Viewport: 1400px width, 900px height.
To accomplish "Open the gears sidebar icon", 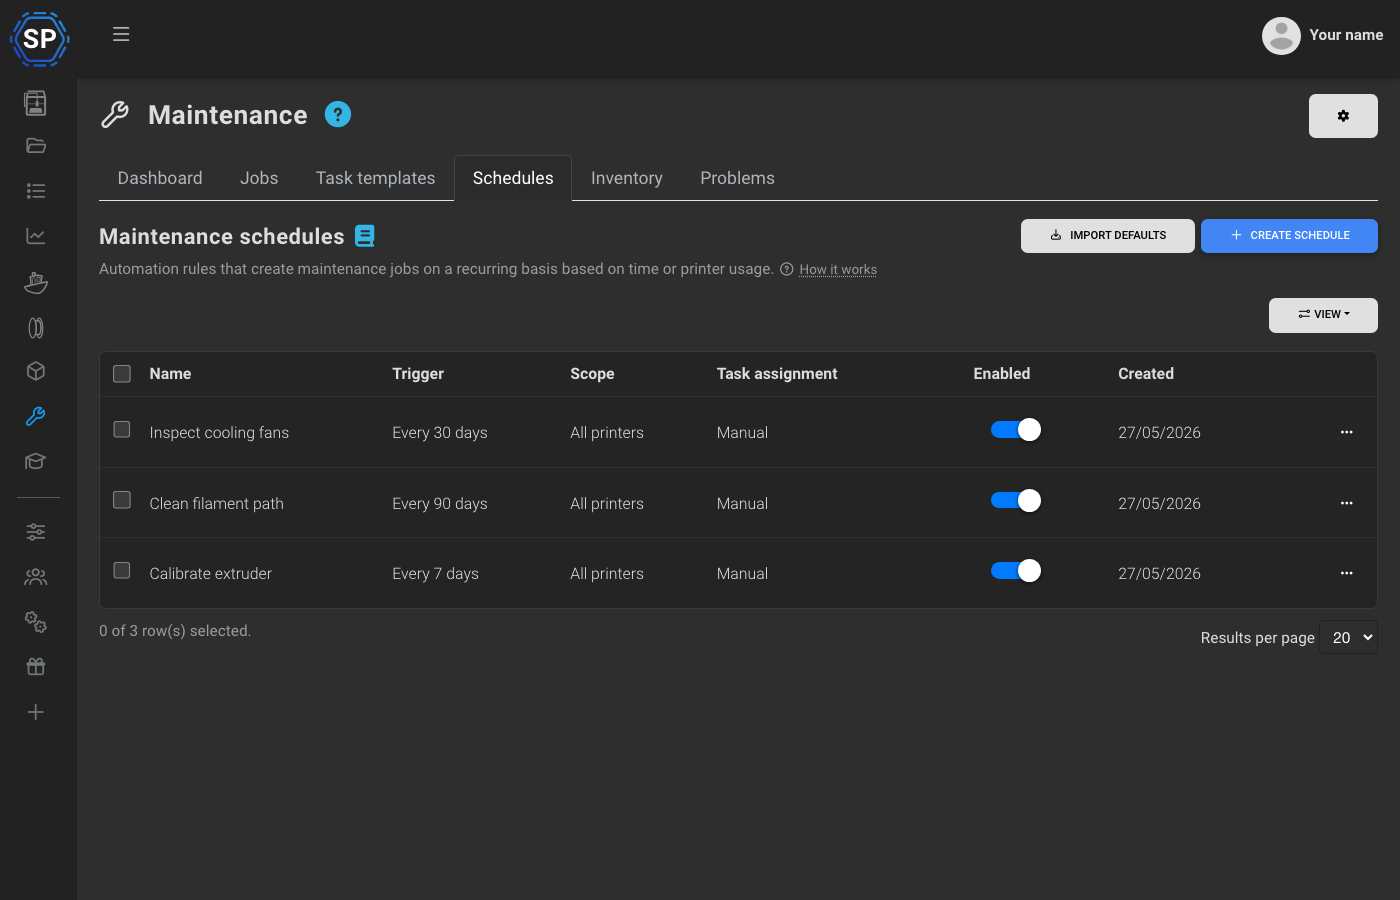I will pyautogui.click(x=36, y=622).
